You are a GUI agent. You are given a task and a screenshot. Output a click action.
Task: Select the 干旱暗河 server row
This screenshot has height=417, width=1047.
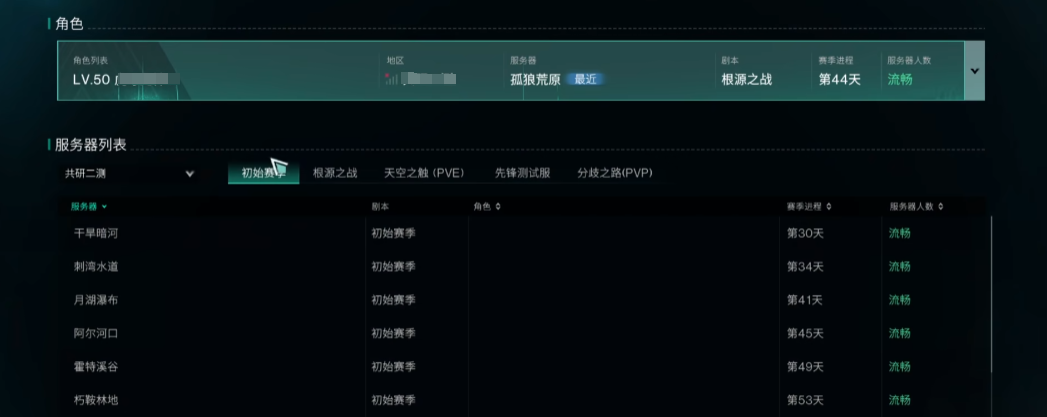tap(96, 233)
